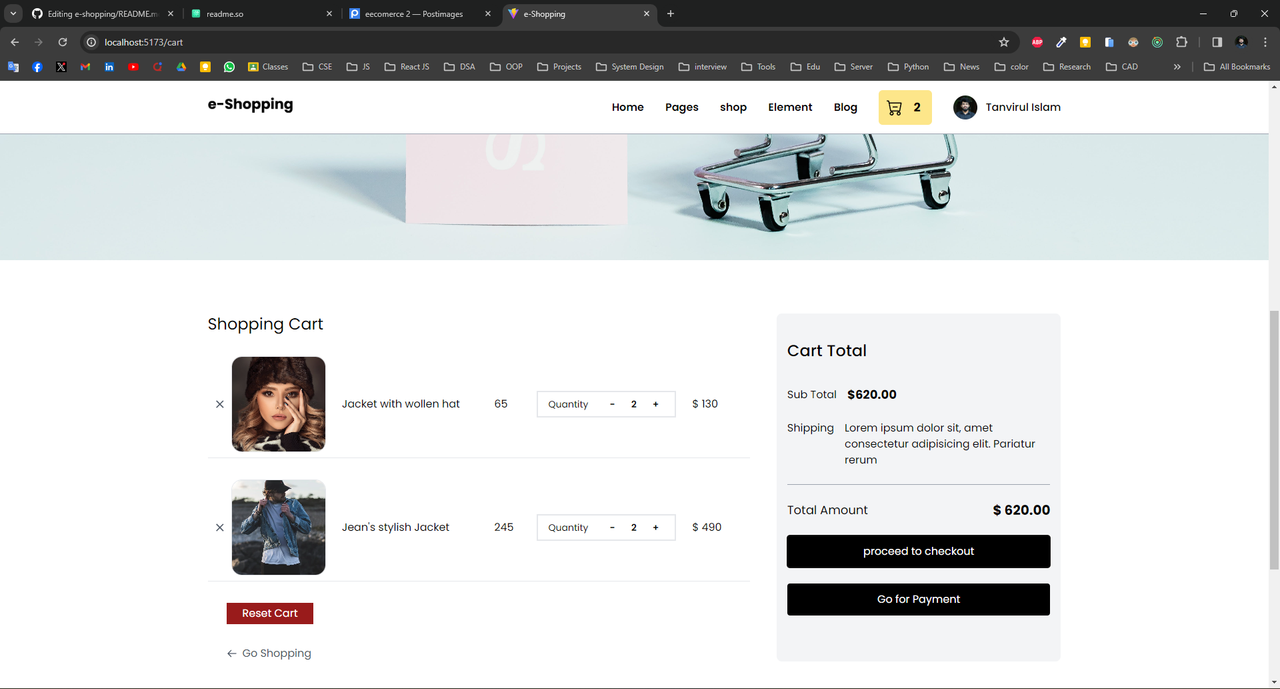Expand the System Design bookmarks folder
1280x689 pixels.
pyautogui.click(x=629, y=67)
